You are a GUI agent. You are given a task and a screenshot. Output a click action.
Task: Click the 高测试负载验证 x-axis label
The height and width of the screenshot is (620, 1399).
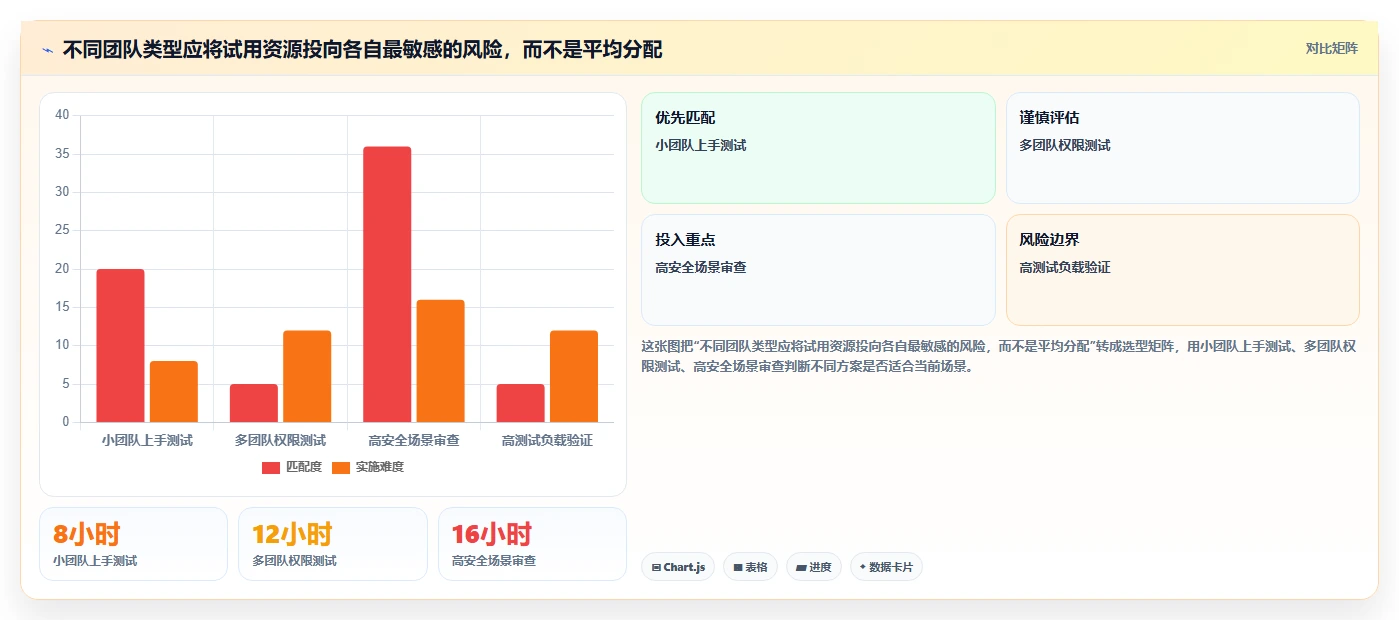point(548,440)
